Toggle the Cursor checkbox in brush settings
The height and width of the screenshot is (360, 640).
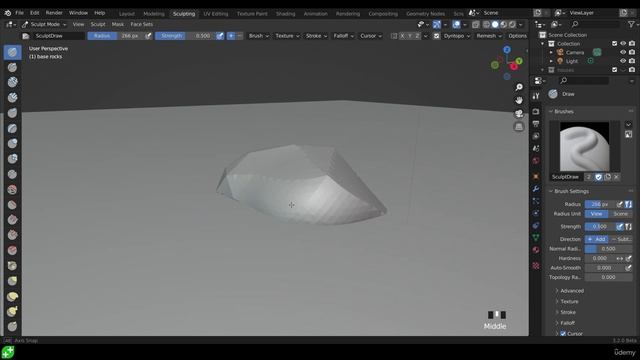pyautogui.click(x=563, y=333)
